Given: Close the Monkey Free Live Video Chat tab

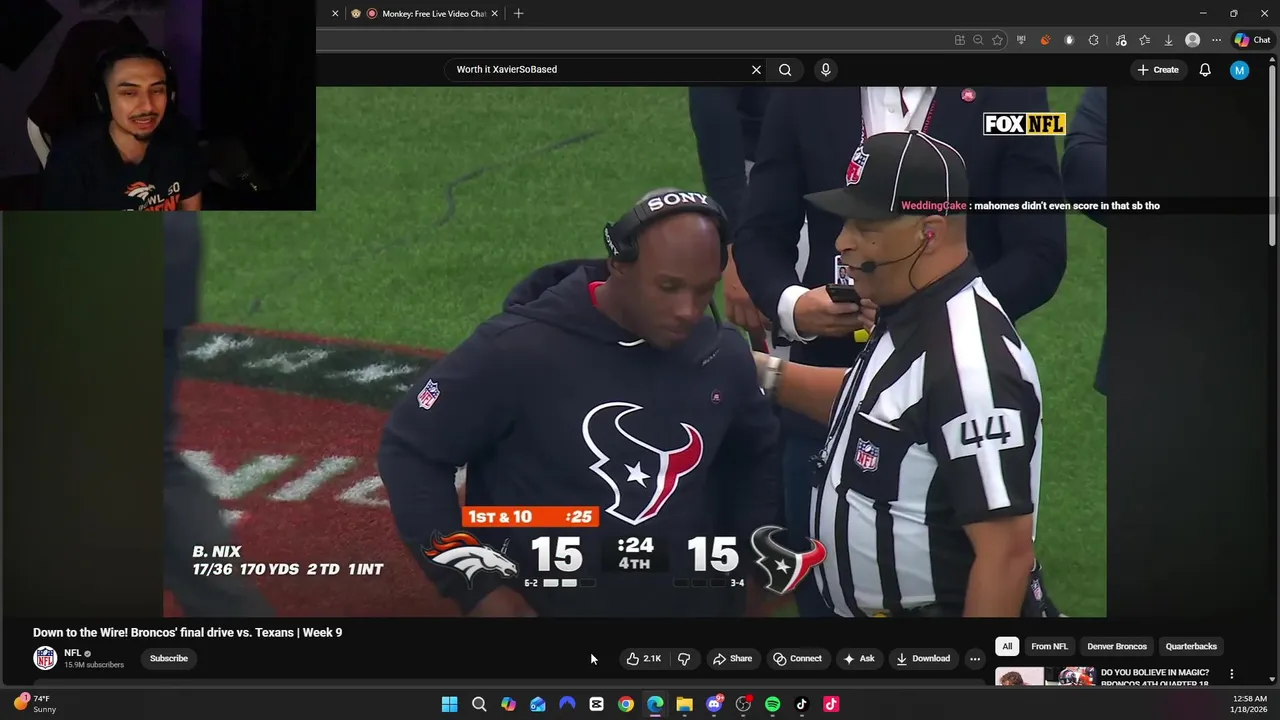Looking at the screenshot, I should [x=494, y=14].
